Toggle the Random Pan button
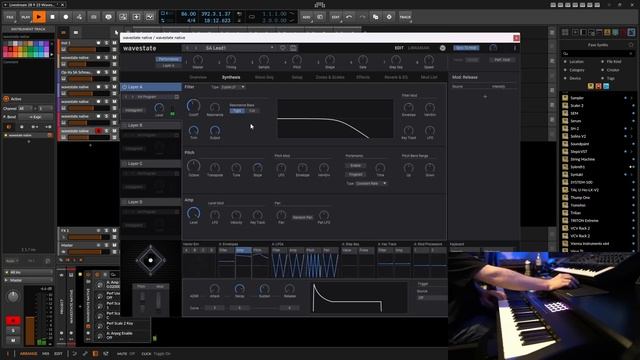 [x=302, y=218]
